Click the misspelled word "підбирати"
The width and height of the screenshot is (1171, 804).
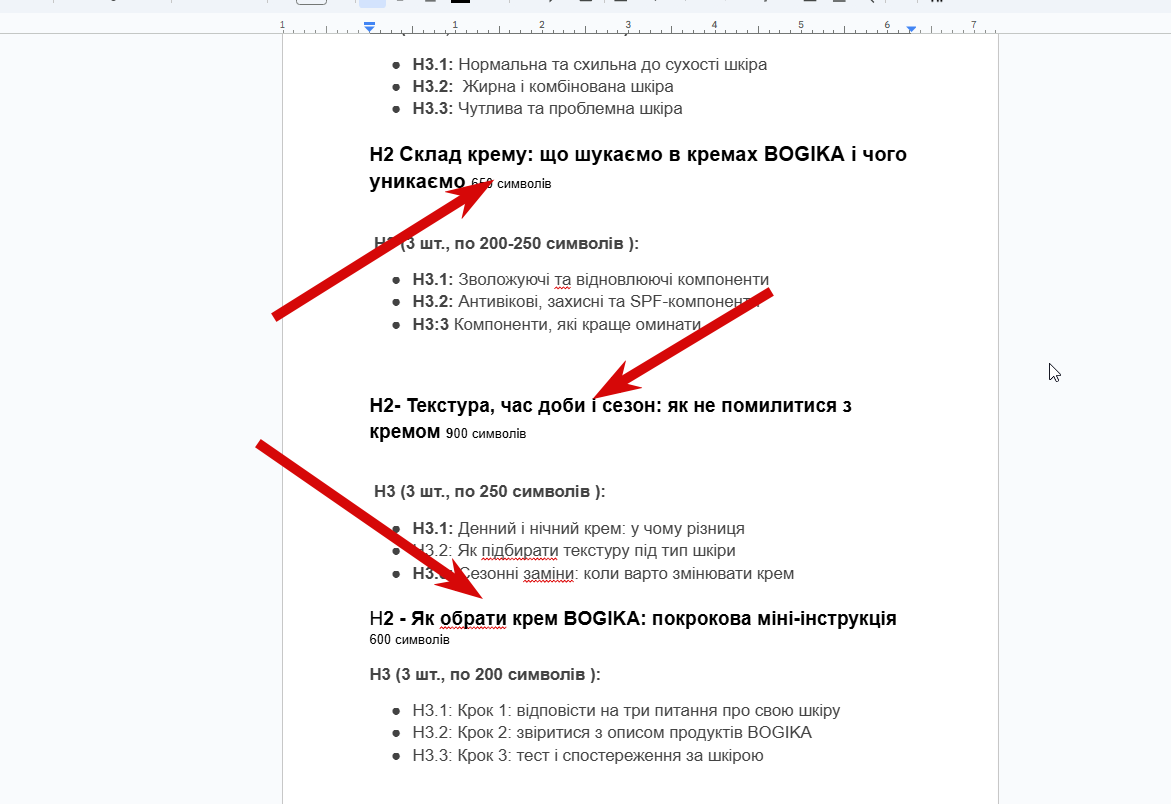coord(519,551)
